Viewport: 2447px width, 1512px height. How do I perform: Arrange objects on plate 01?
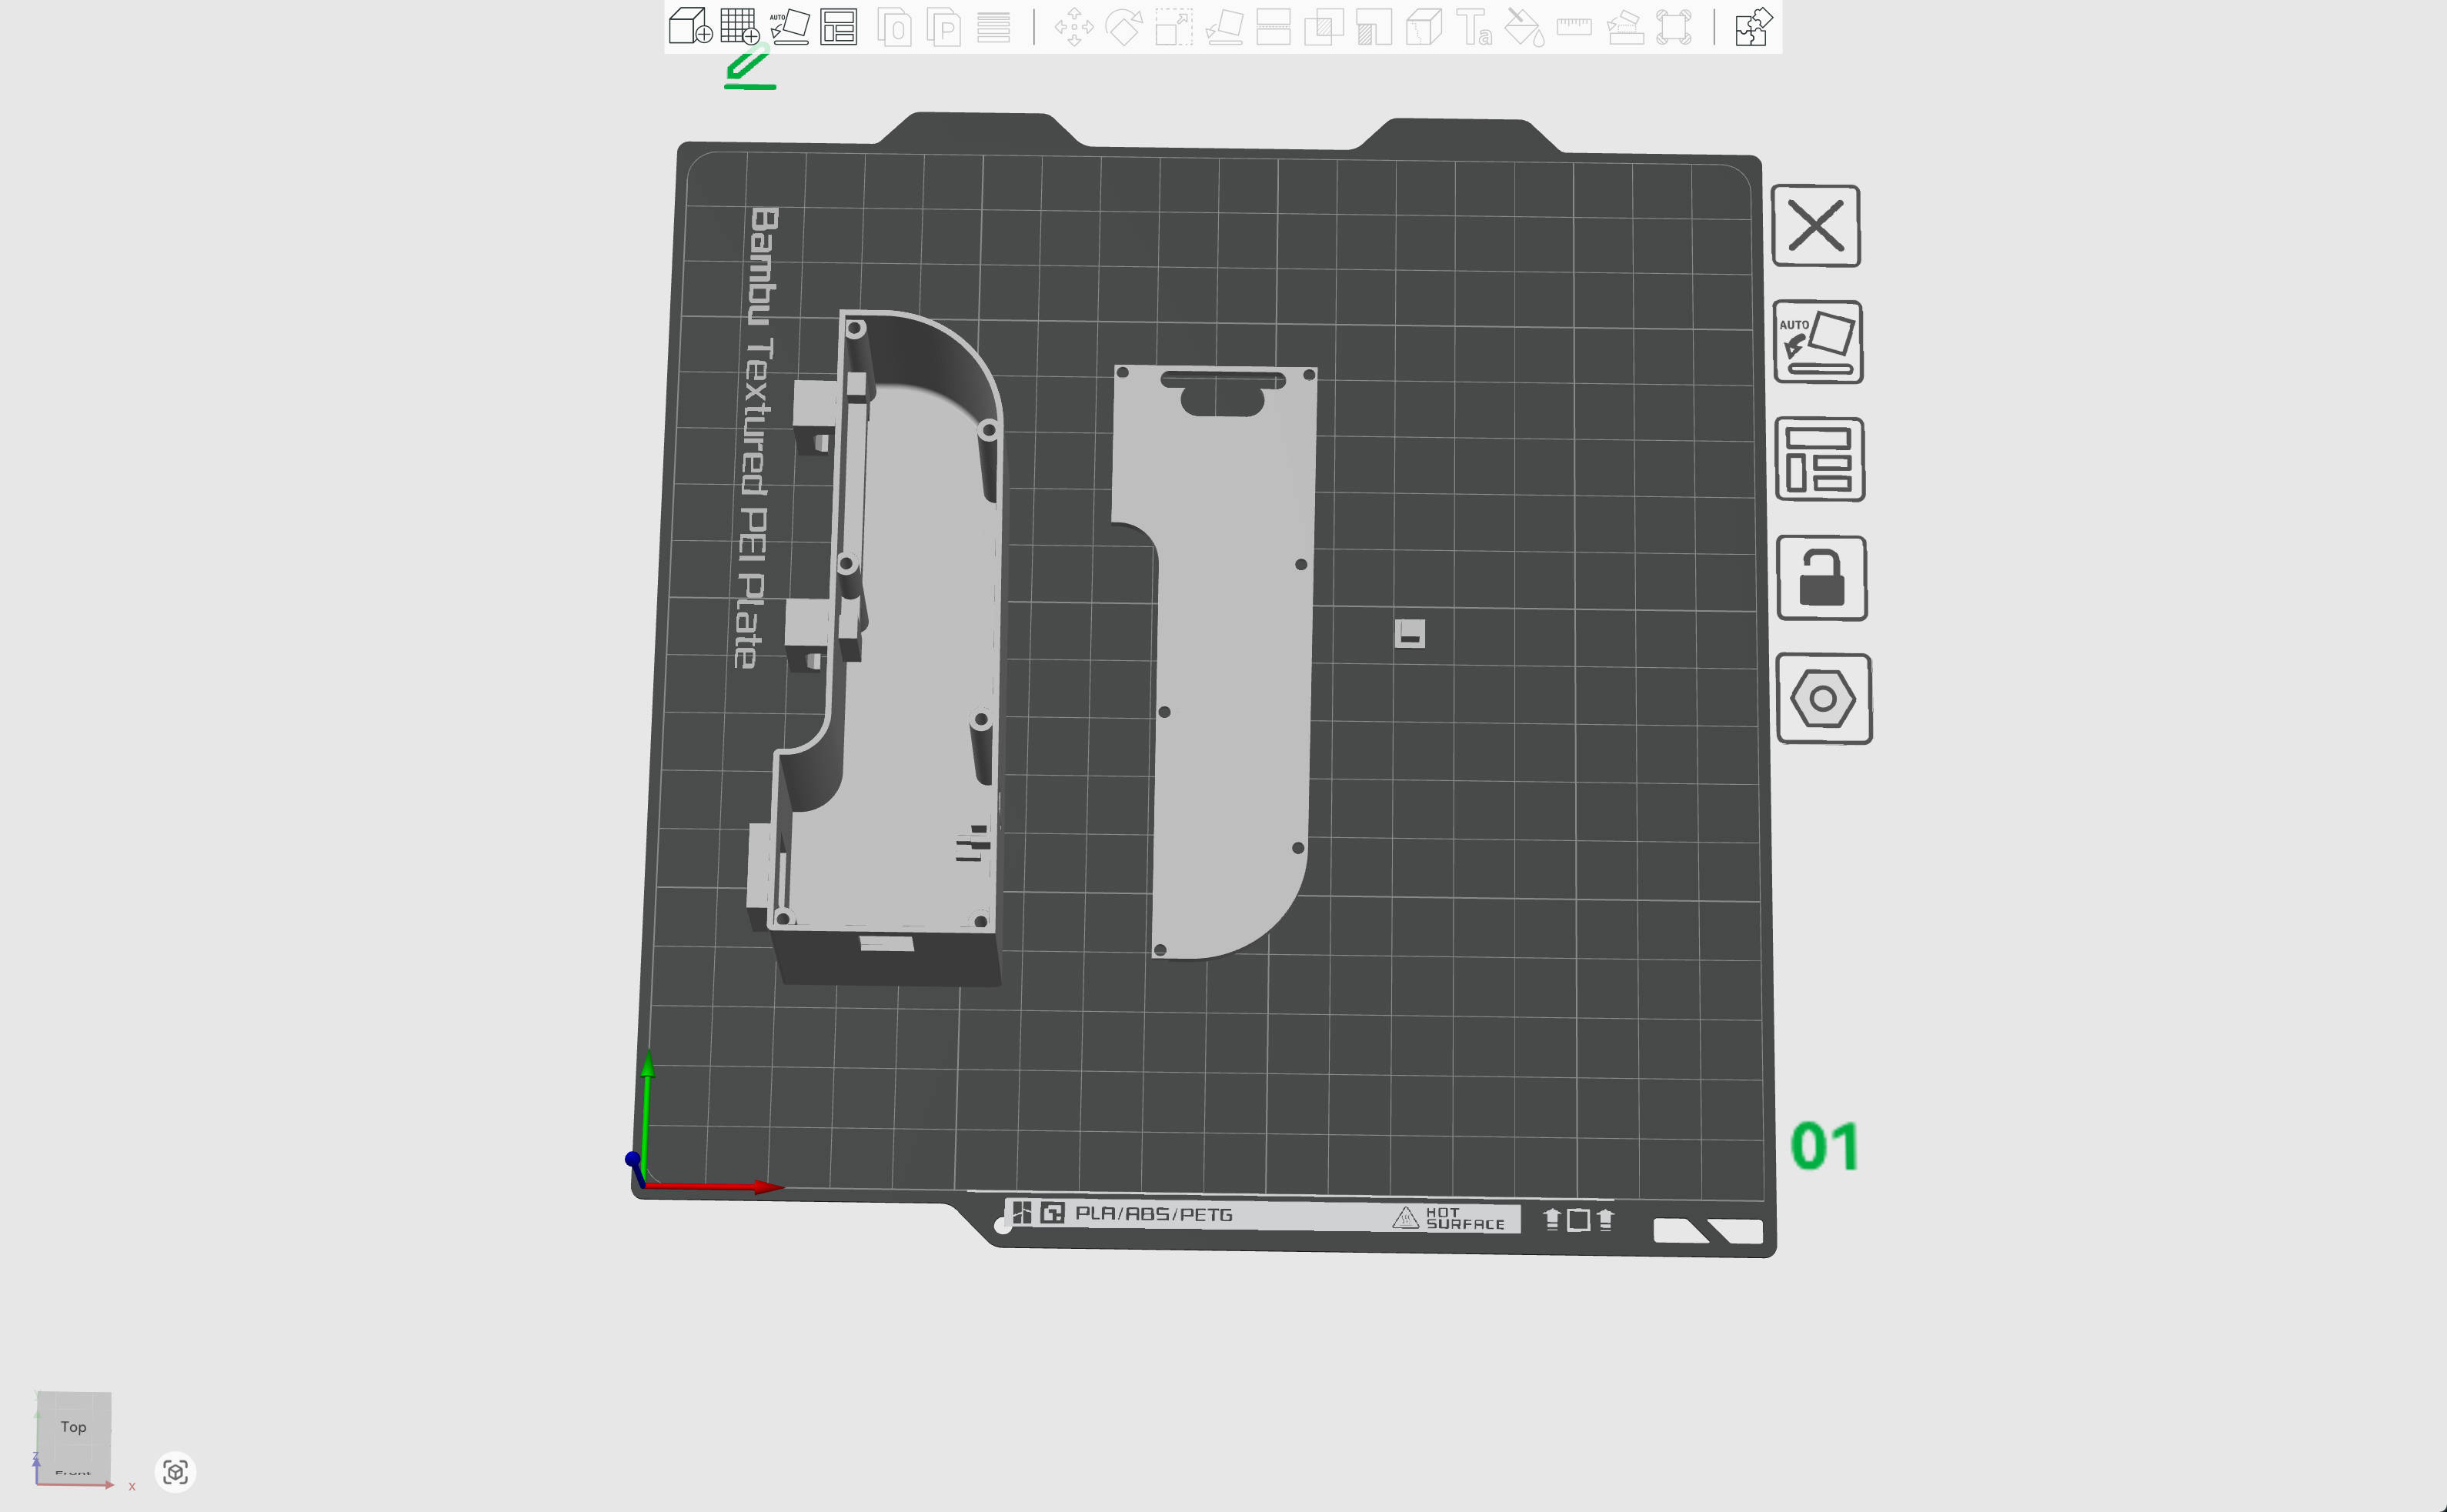(1820, 460)
